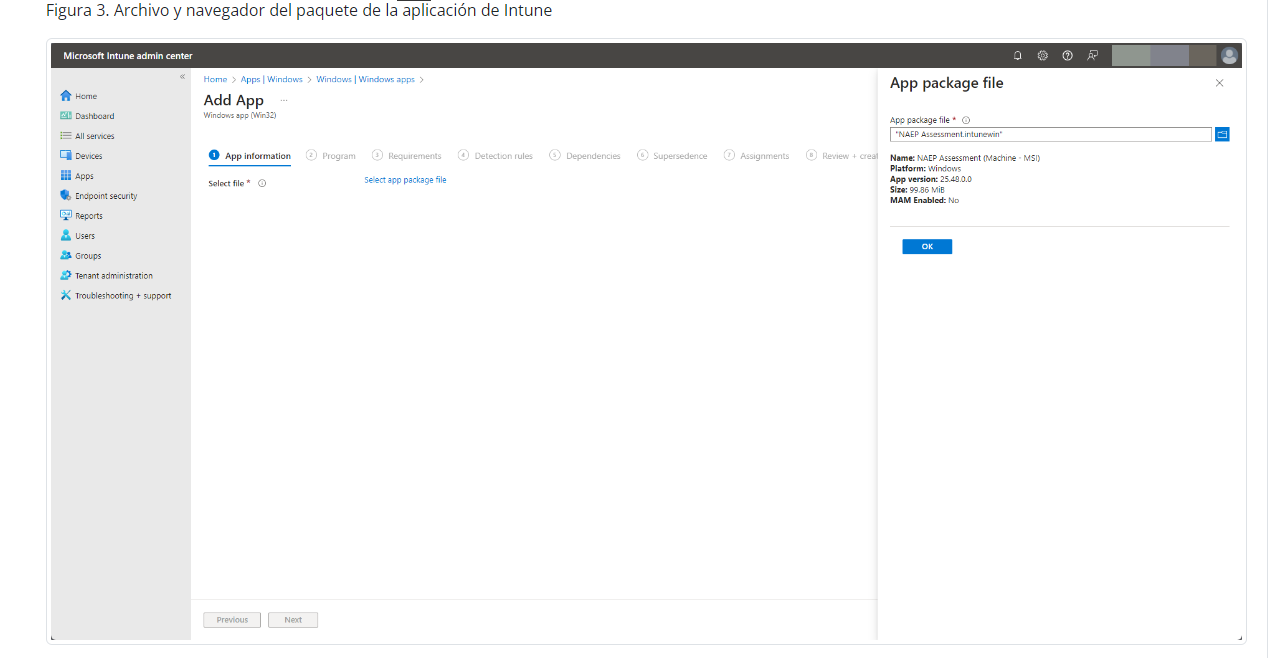The image size is (1280, 658).
Task: Click the MAM Enabled: No text
Action: (x=924, y=200)
